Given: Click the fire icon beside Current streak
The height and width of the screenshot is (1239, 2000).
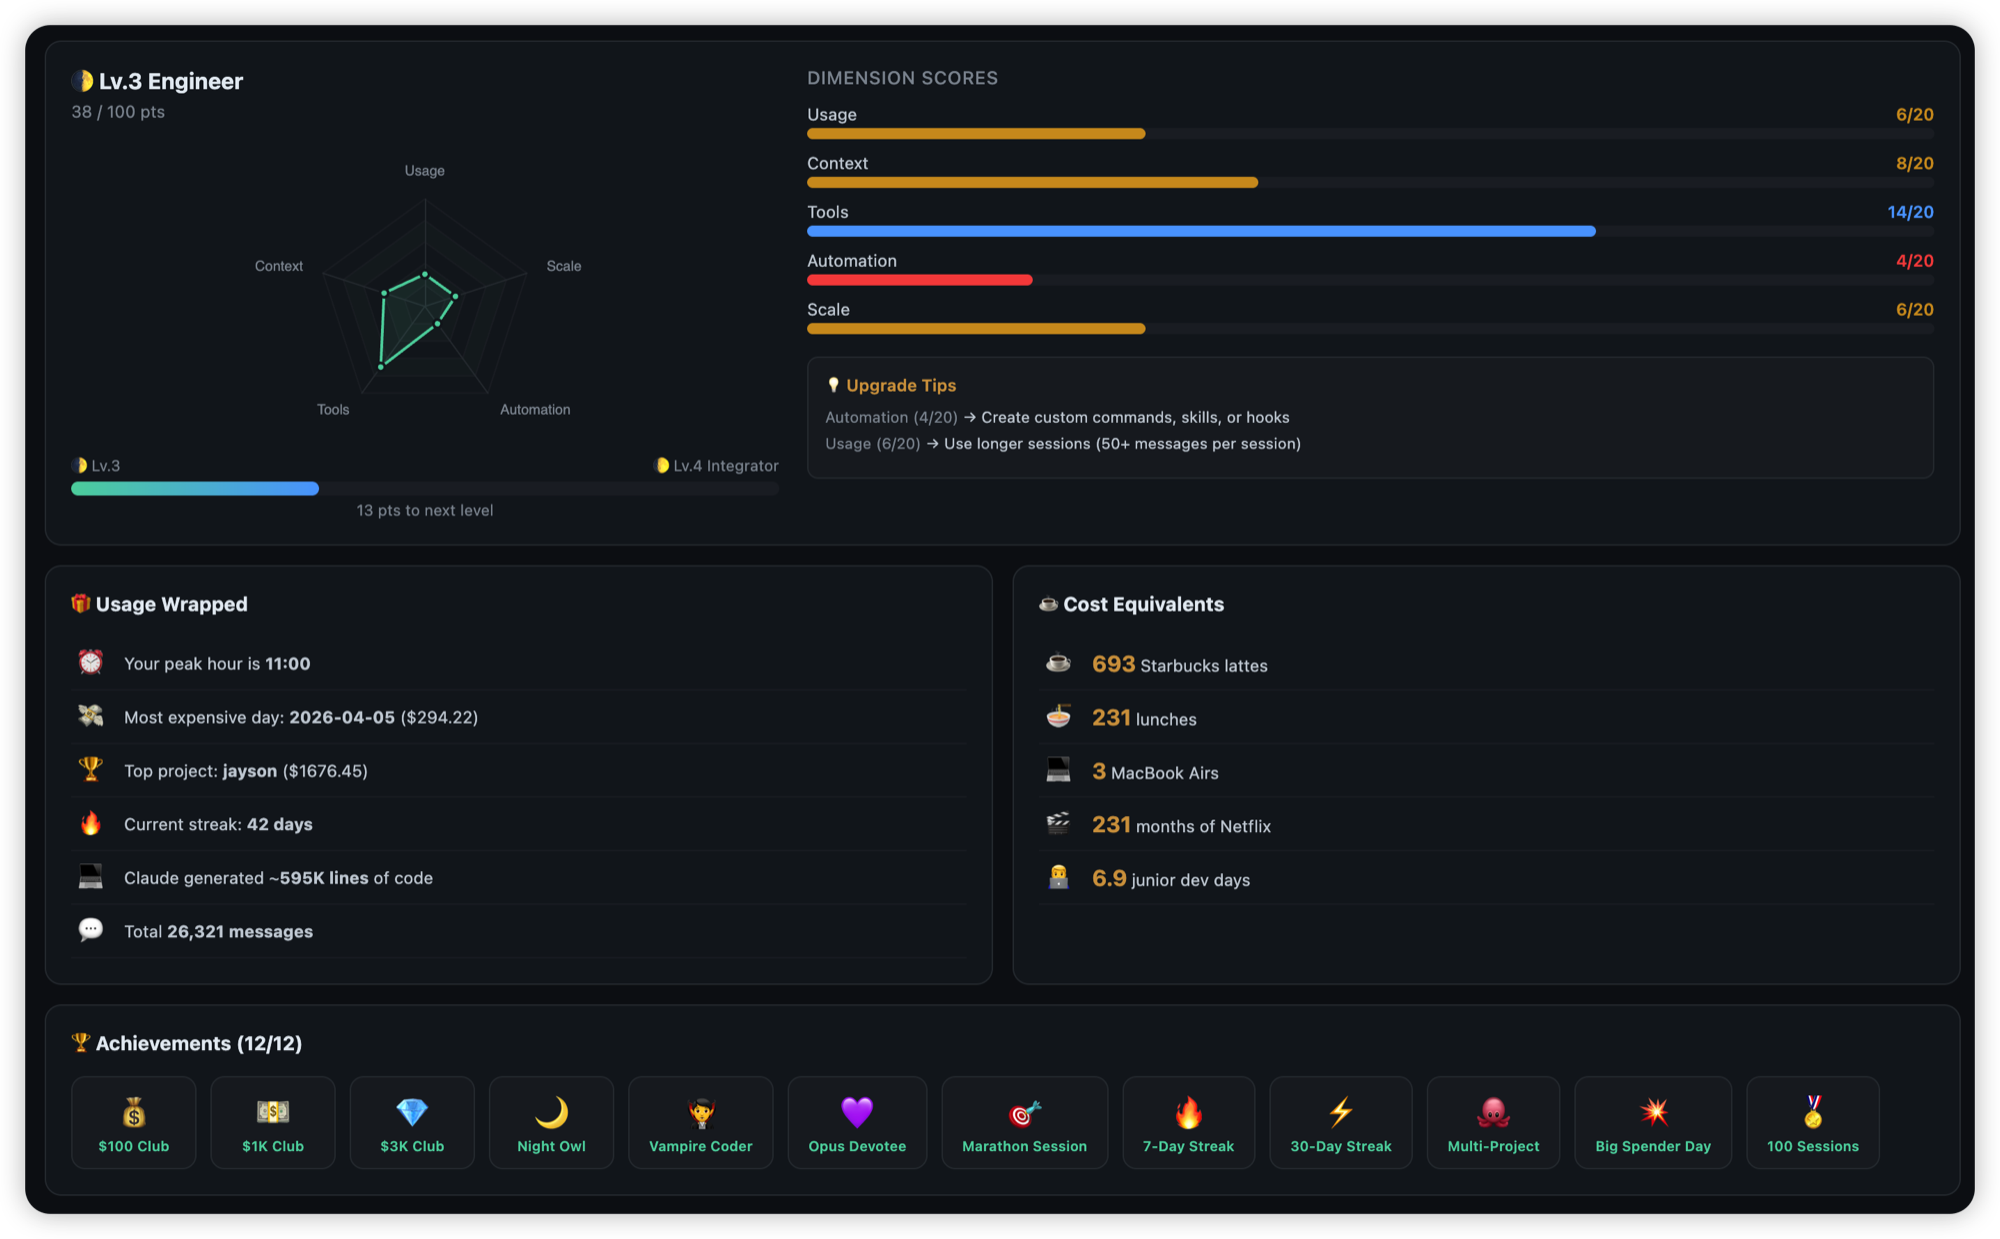Looking at the screenshot, I should click(x=91, y=823).
